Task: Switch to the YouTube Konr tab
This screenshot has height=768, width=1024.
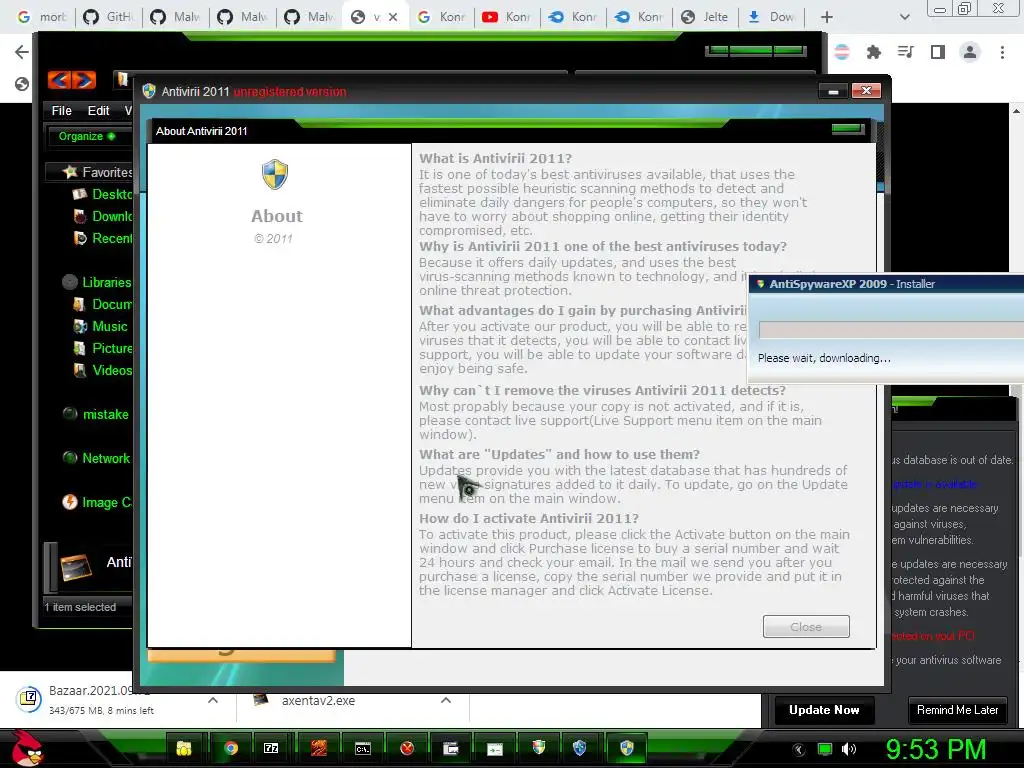Action: click(506, 17)
